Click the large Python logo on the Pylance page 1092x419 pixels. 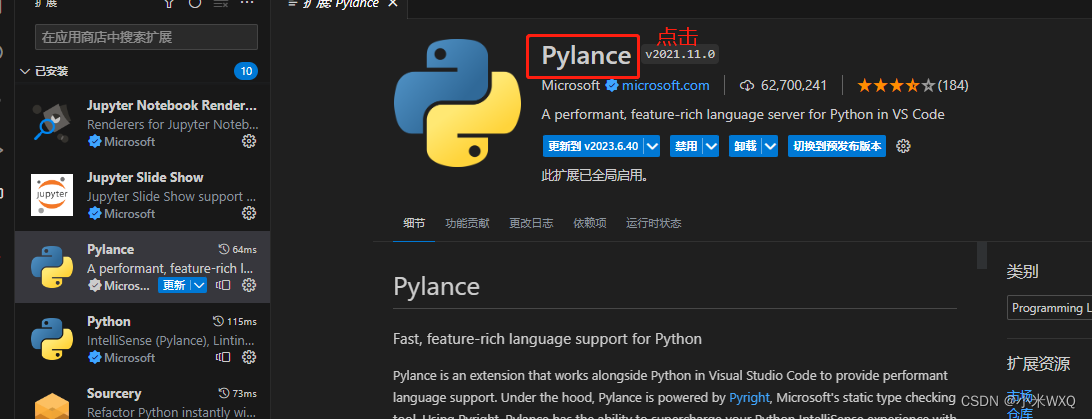point(457,102)
